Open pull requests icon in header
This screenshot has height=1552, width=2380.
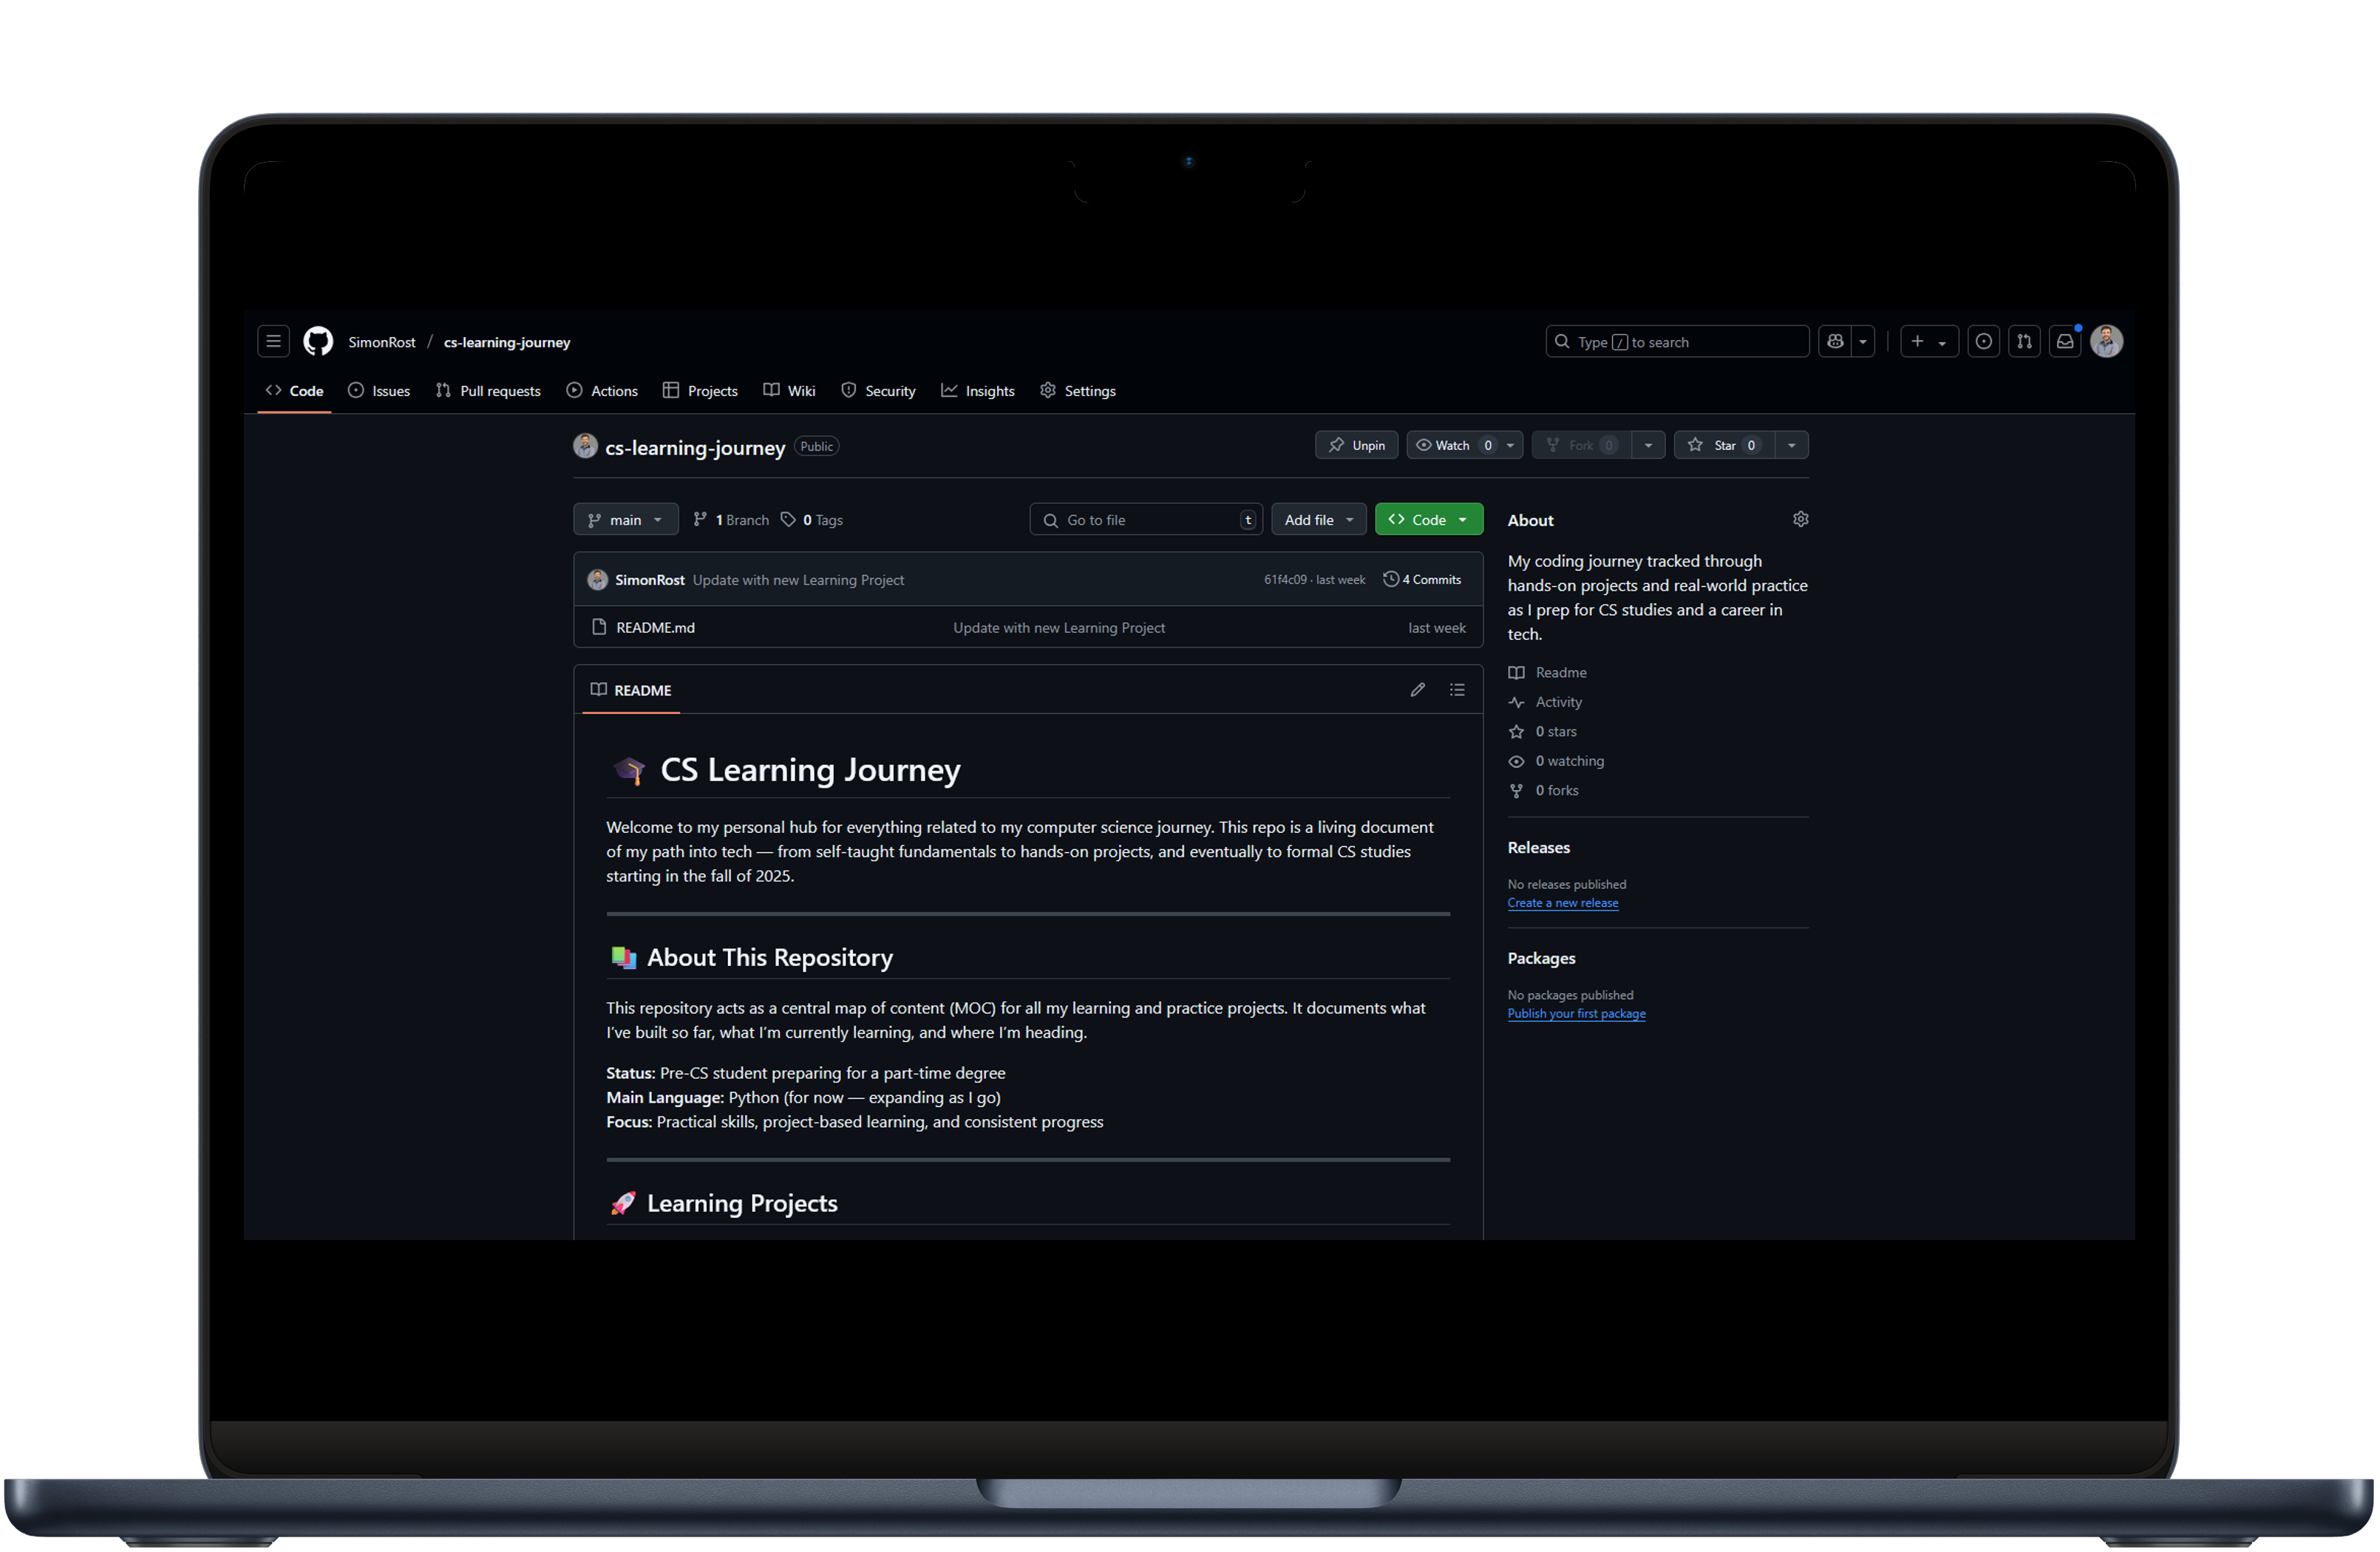point(2025,342)
